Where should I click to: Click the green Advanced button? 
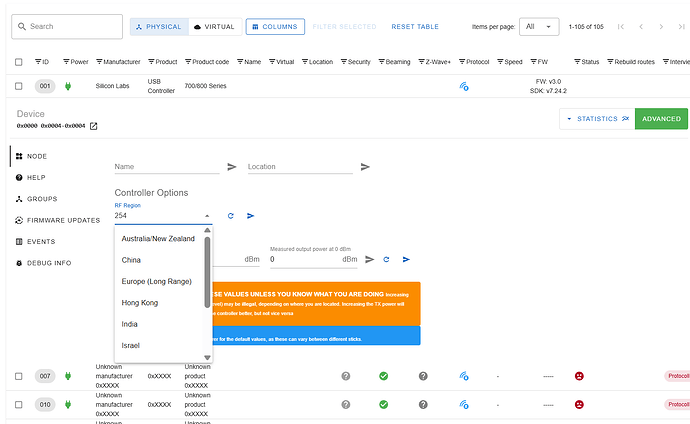click(661, 119)
